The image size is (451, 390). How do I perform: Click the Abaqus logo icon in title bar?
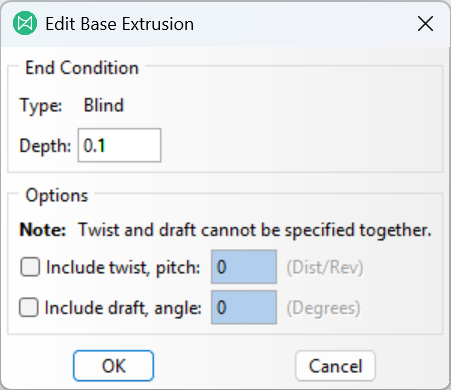tap(25, 23)
